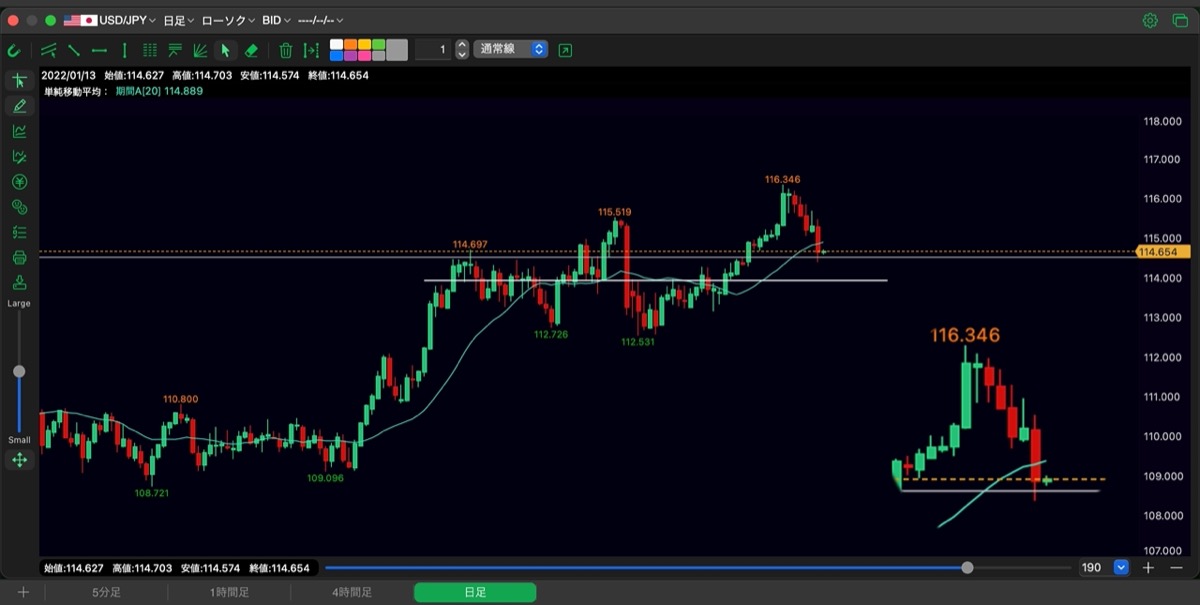1200x605 pixels.
Task: Choose the vertical line drawing tool
Action: (124, 50)
